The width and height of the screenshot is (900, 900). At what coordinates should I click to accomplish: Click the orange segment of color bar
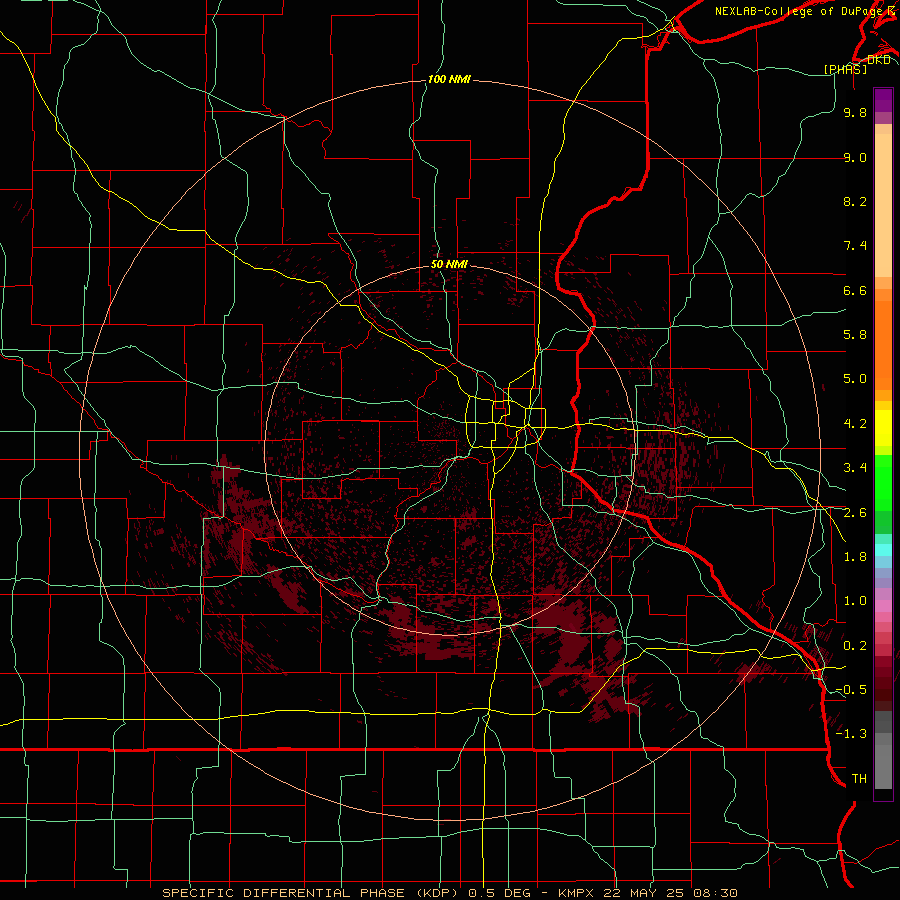883,344
